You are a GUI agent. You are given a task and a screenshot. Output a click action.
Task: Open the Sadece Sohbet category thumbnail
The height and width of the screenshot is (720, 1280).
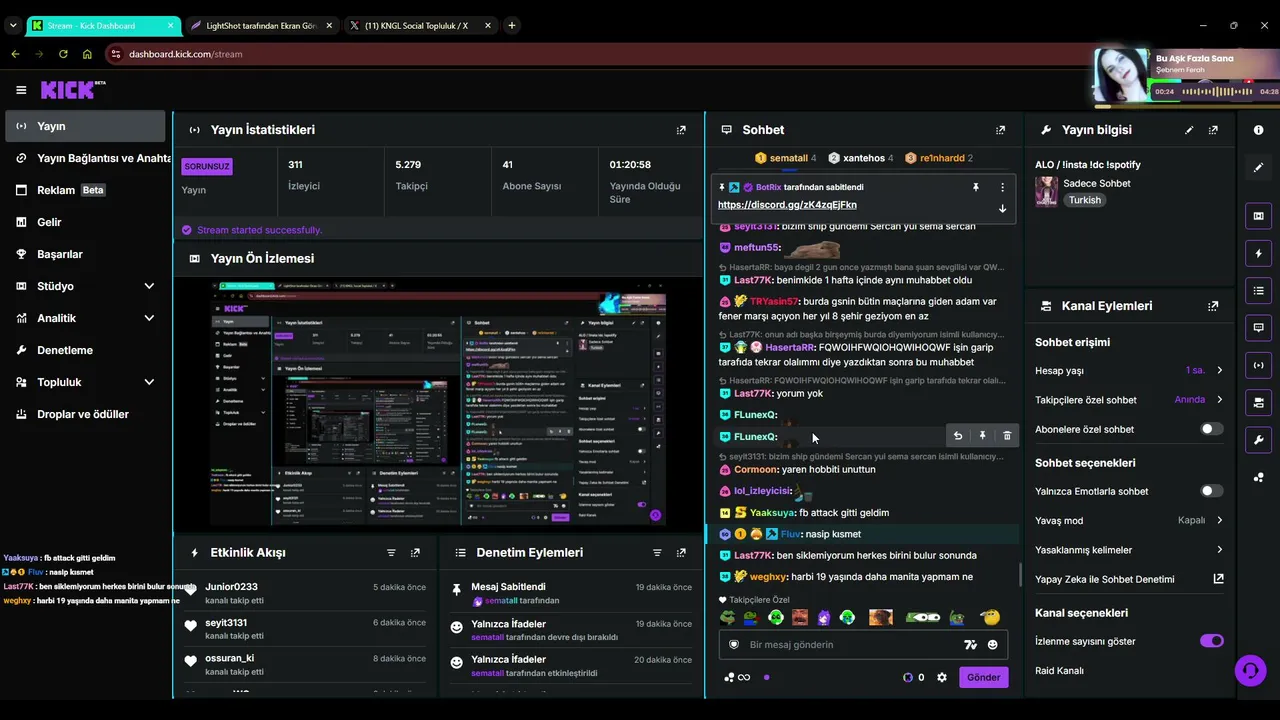point(1046,191)
